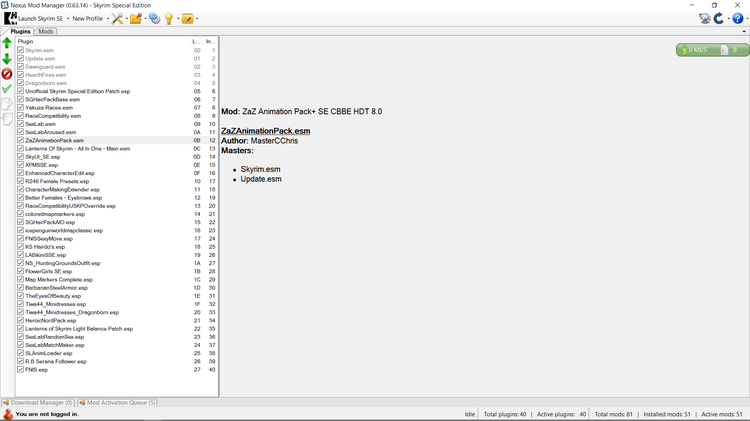The width and height of the screenshot is (750, 421).
Task: Open the Launch Skyrim SE dropdown arrow
Action: pos(67,19)
